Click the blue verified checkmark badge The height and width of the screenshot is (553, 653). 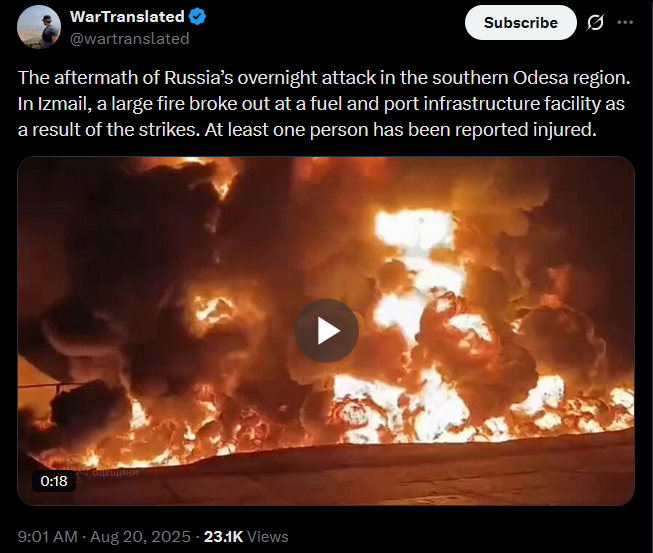click(197, 17)
